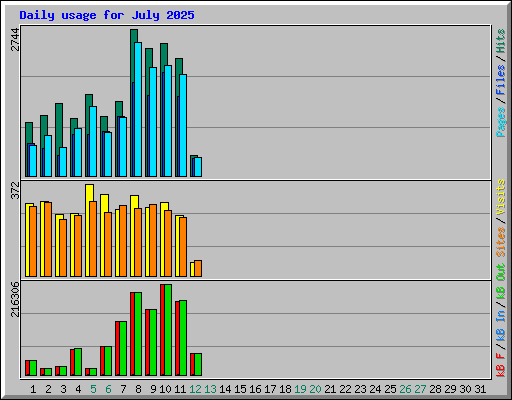
Task: Select the green kB Out bar for day 4
Action: (x=78, y=362)
